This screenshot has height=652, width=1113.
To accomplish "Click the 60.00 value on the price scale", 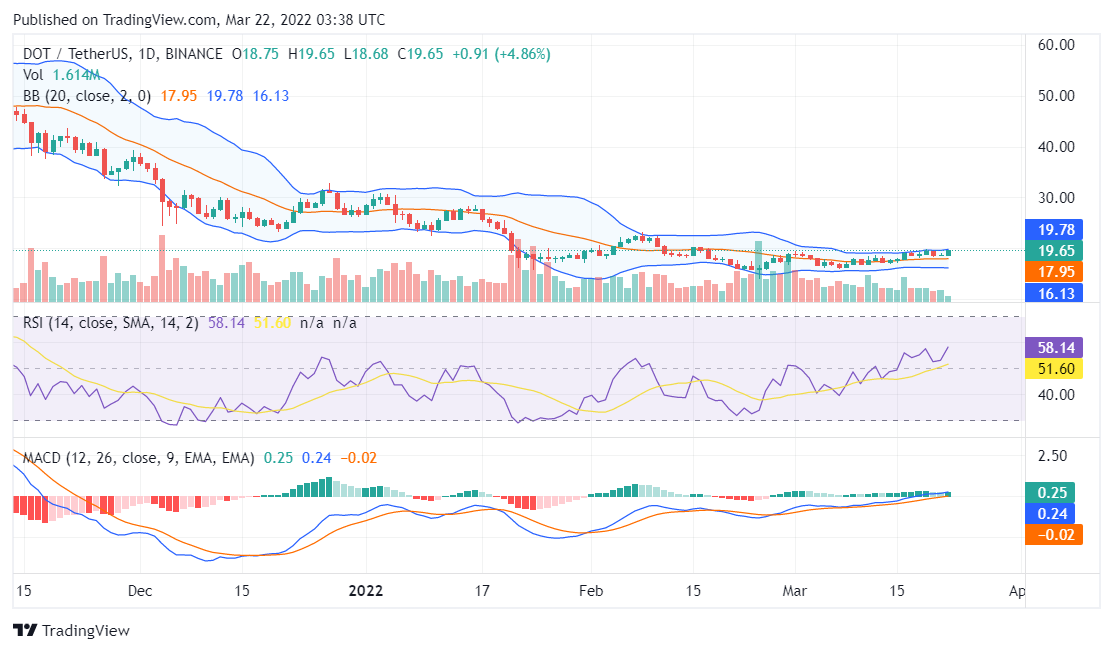I will click(x=1055, y=43).
